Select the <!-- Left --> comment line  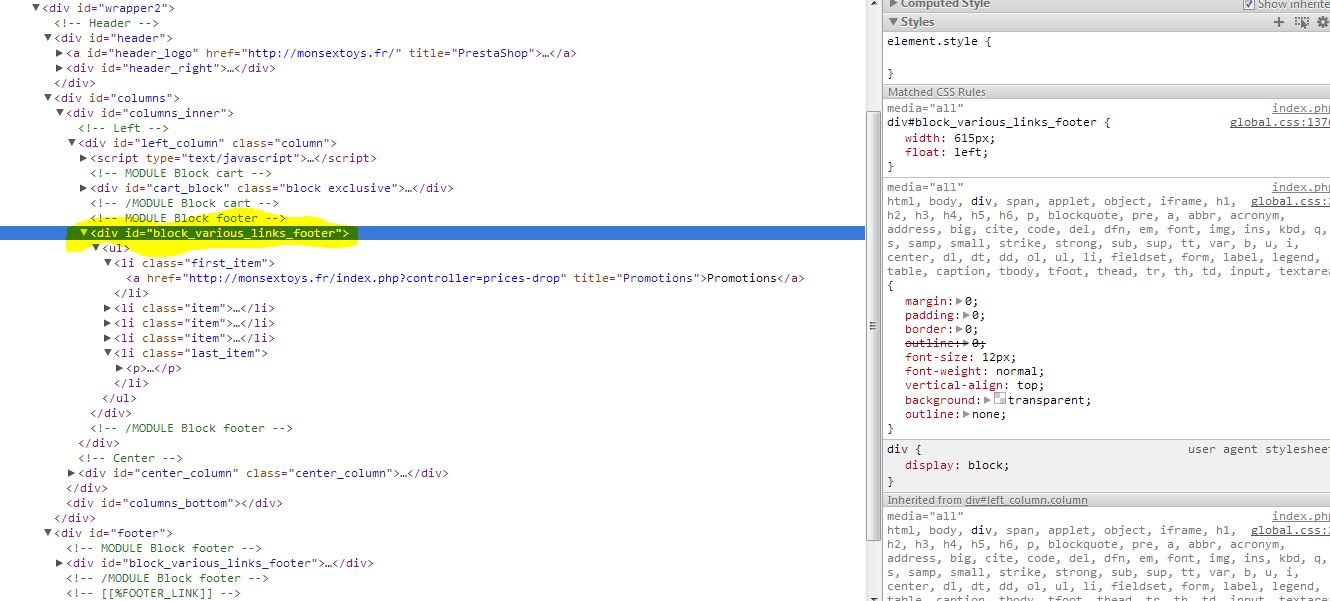(x=124, y=128)
